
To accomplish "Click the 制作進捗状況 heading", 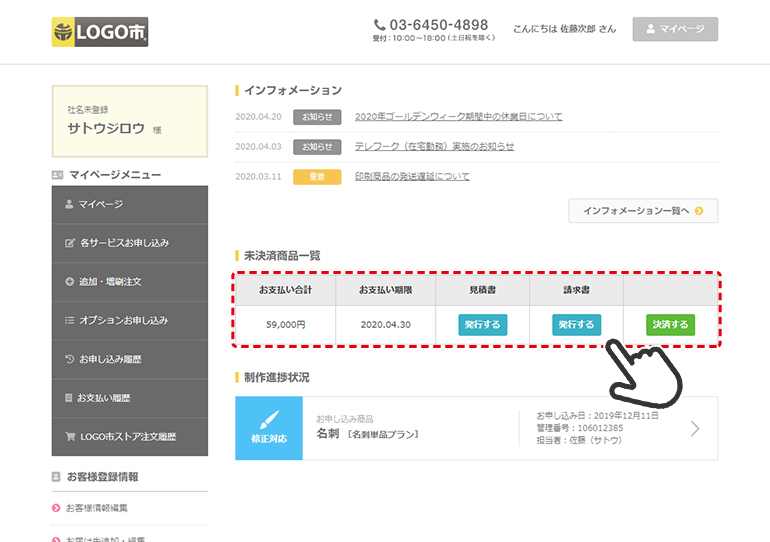I will click(276, 378).
